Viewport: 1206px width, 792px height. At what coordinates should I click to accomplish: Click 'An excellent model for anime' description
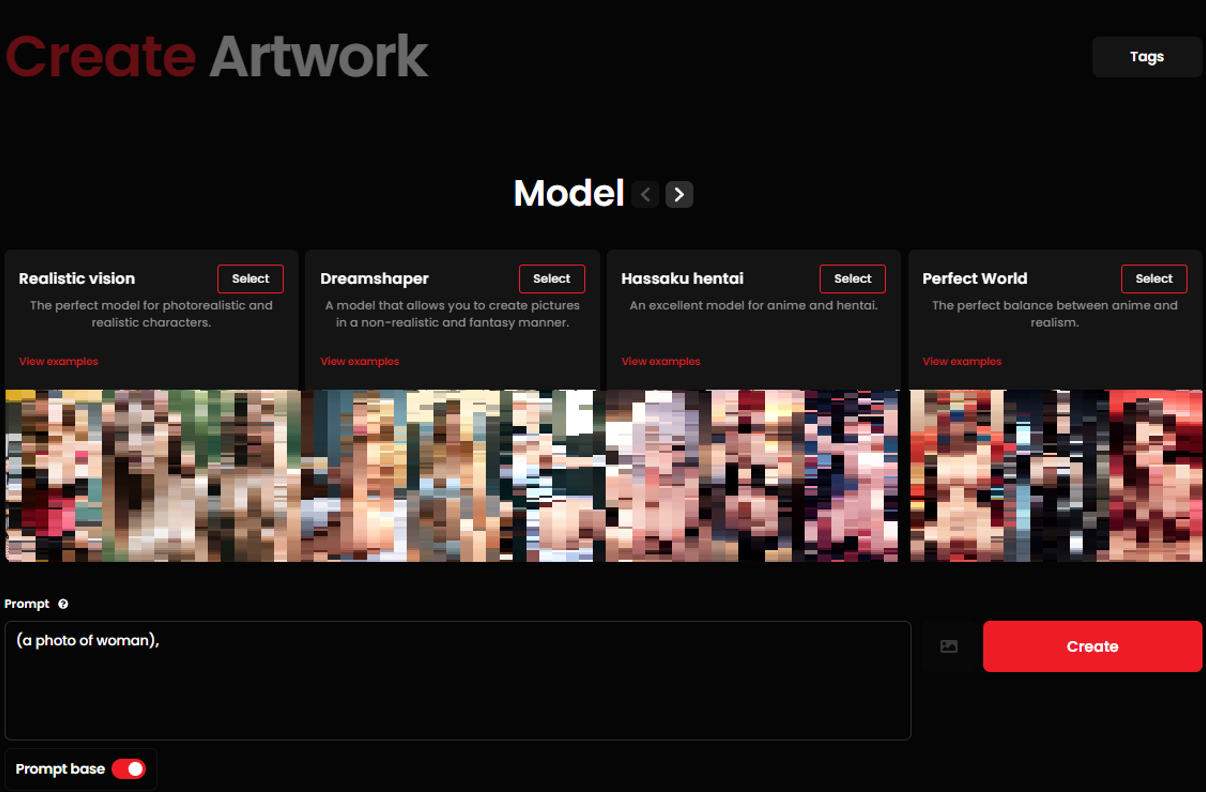pos(753,306)
